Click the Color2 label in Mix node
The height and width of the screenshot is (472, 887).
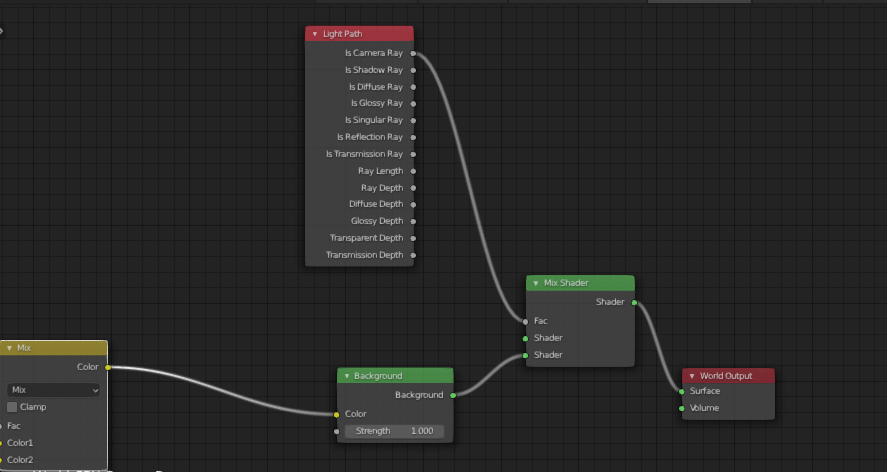pyautogui.click(x=20, y=460)
